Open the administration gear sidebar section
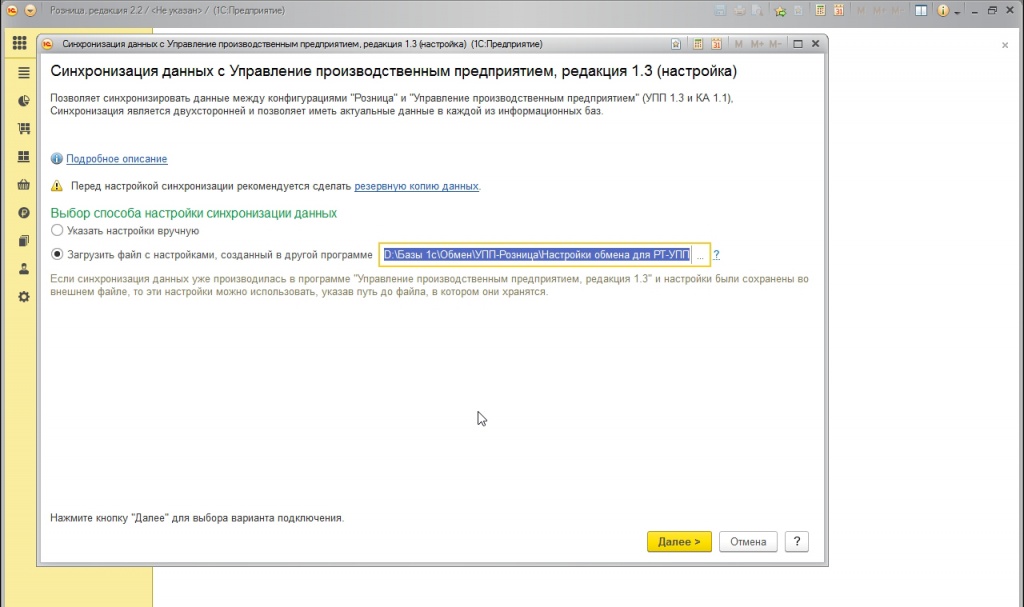1024x607 pixels. [x=24, y=297]
